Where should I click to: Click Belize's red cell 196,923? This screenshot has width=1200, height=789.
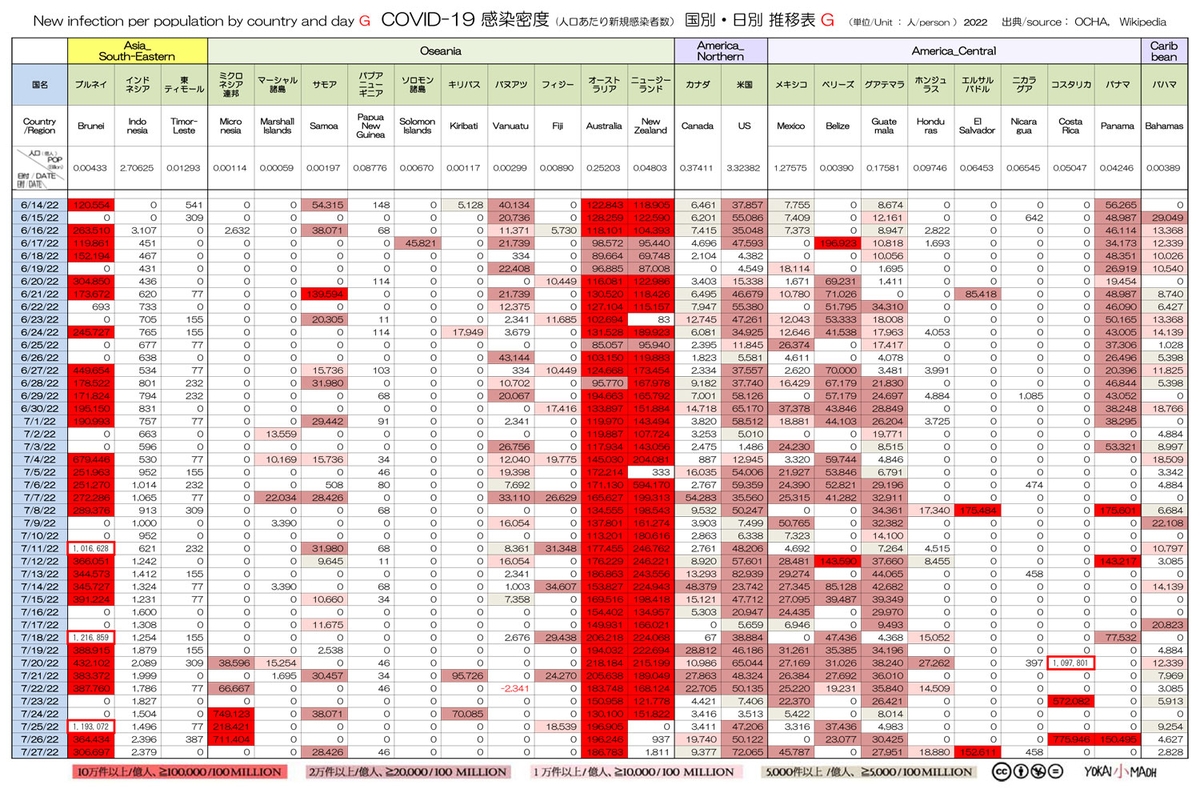pyautogui.click(x=838, y=243)
